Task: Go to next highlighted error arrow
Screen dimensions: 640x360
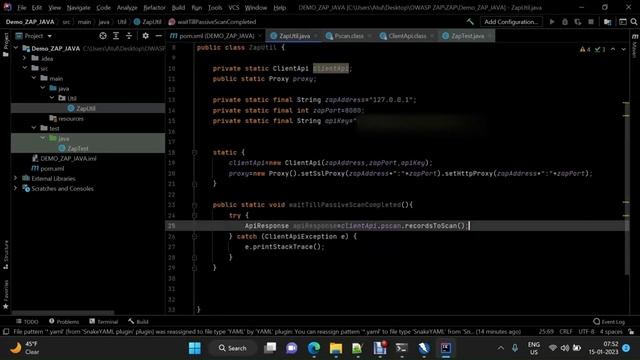Action: 623,49
